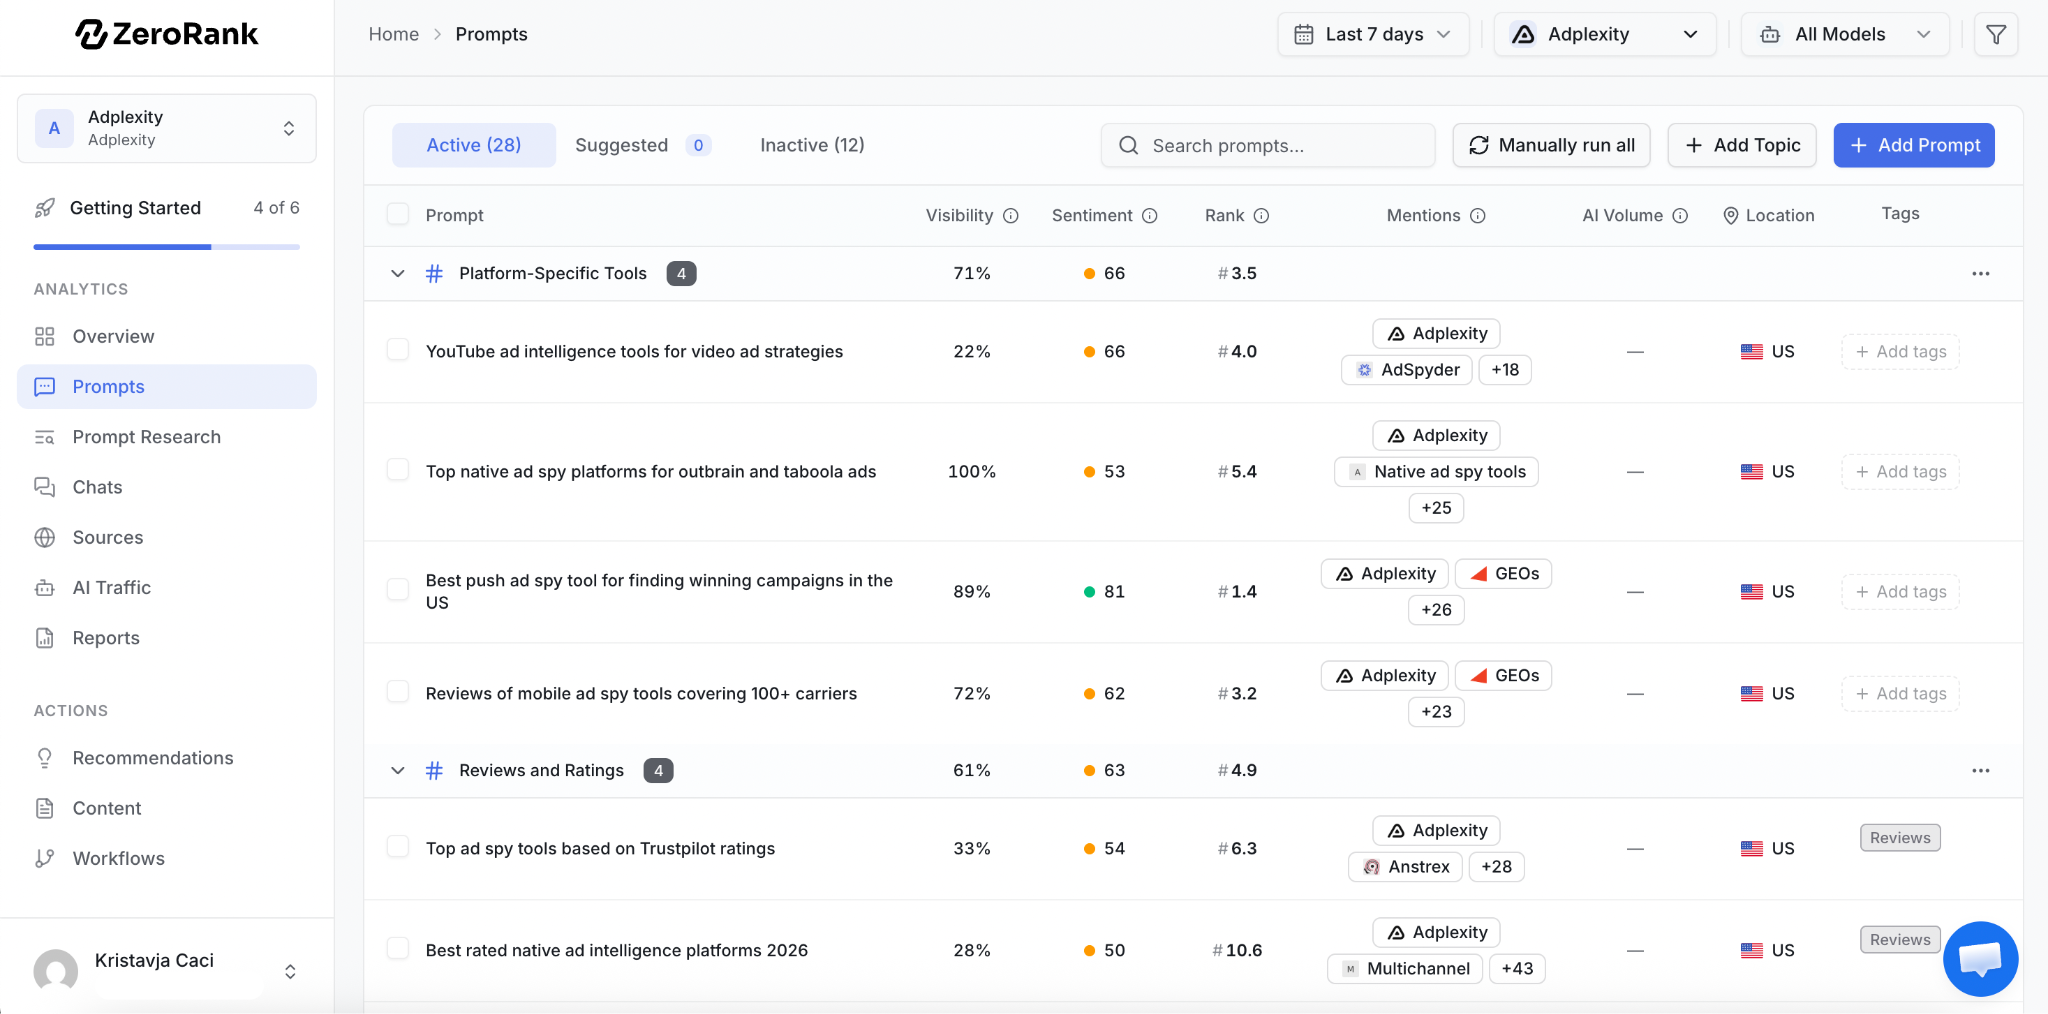This screenshot has height=1014, width=2048.
Task: Click the Prompt Research icon
Action: 45,437
